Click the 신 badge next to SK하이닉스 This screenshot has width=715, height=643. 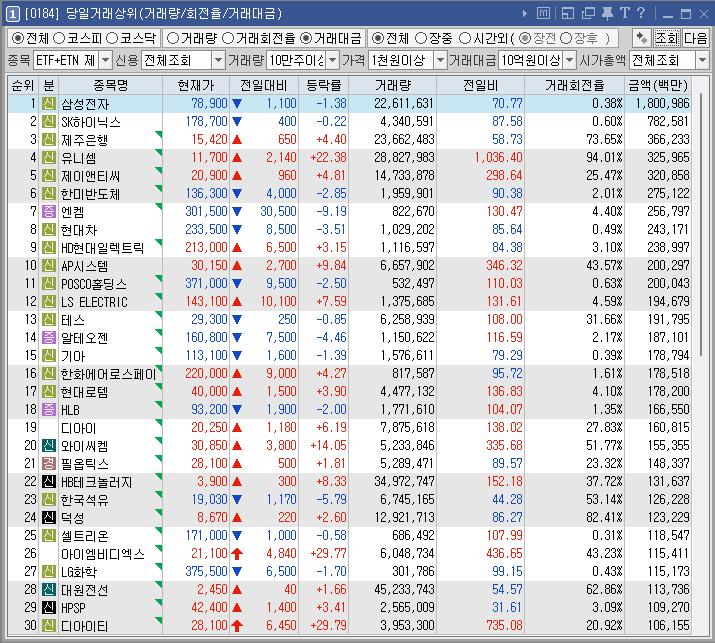coord(49,122)
